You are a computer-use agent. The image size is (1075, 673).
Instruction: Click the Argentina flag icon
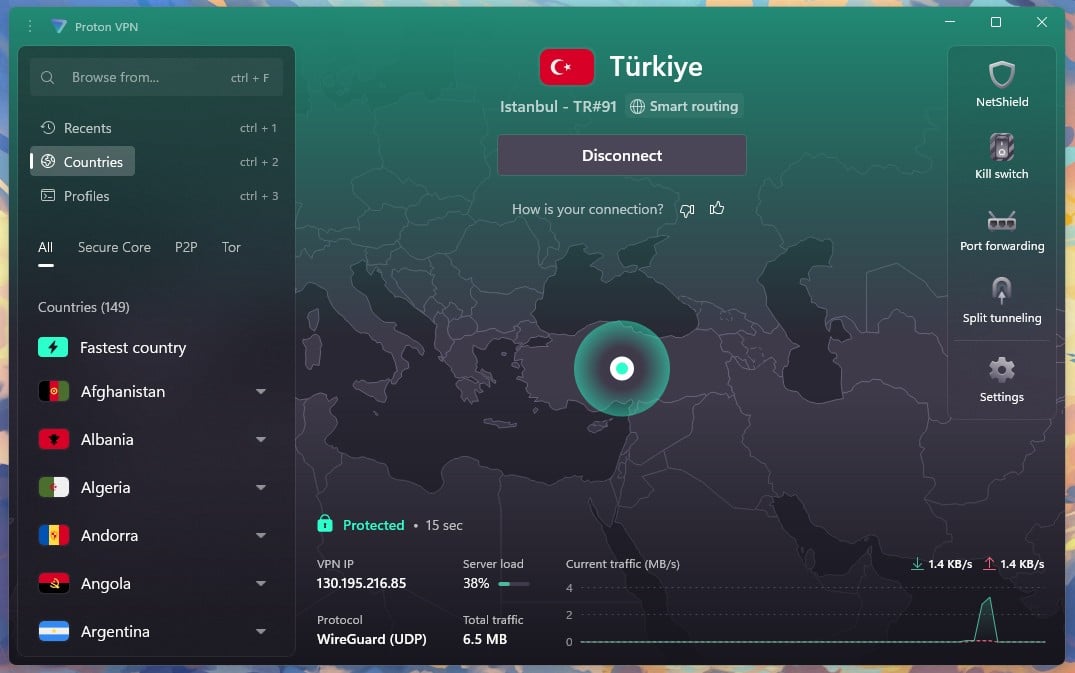(53, 631)
